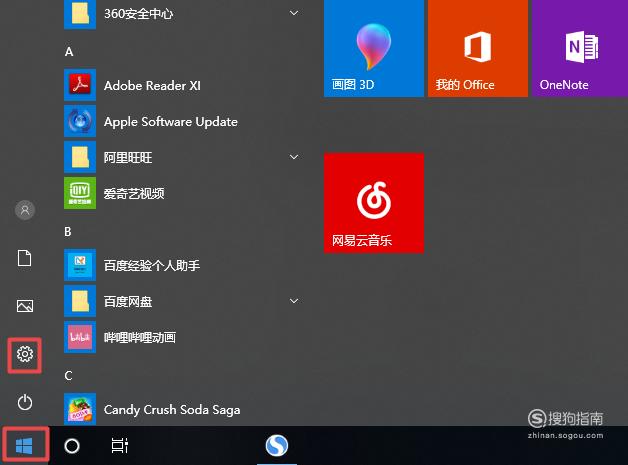Viewport: 628px width, 465px height.
Task: Expand the 阿里旺旺 folder chevron
Action: point(294,157)
